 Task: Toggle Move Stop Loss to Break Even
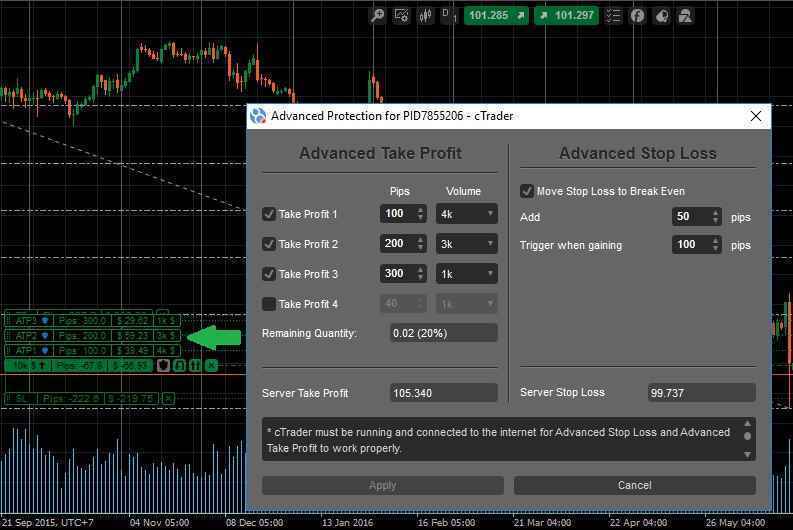pyautogui.click(x=527, y=191)
